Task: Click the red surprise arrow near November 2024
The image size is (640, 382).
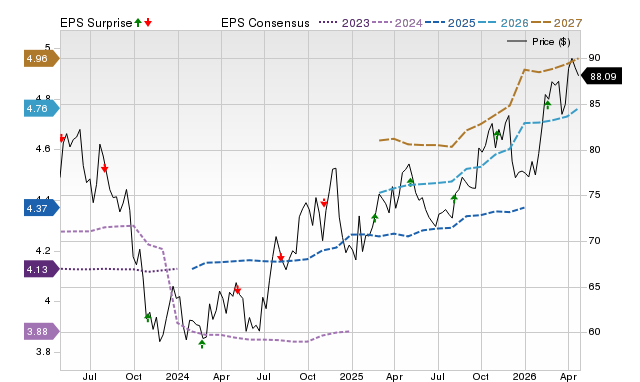Action: [x=324, y=202]
